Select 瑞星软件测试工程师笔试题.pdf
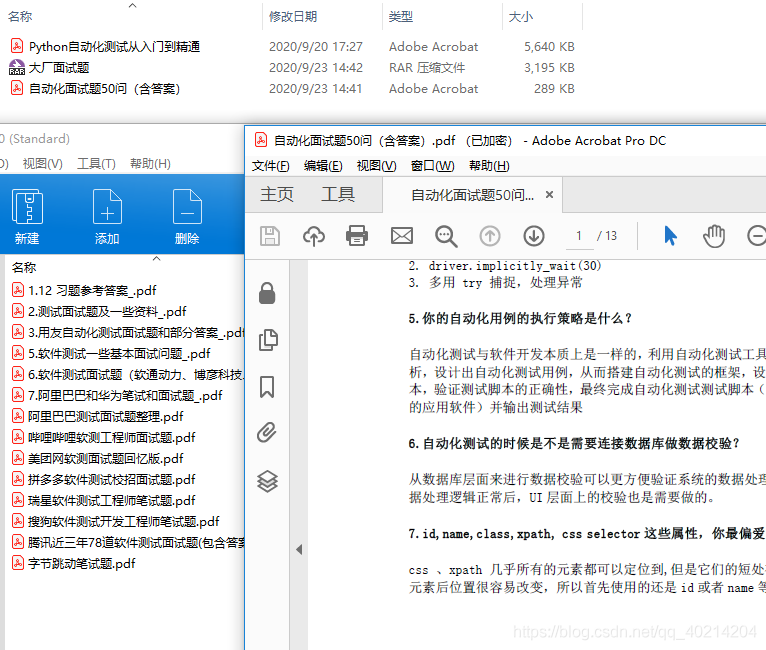Image resolution: width=766 pixels, height=650 pixels. (111, 501)
